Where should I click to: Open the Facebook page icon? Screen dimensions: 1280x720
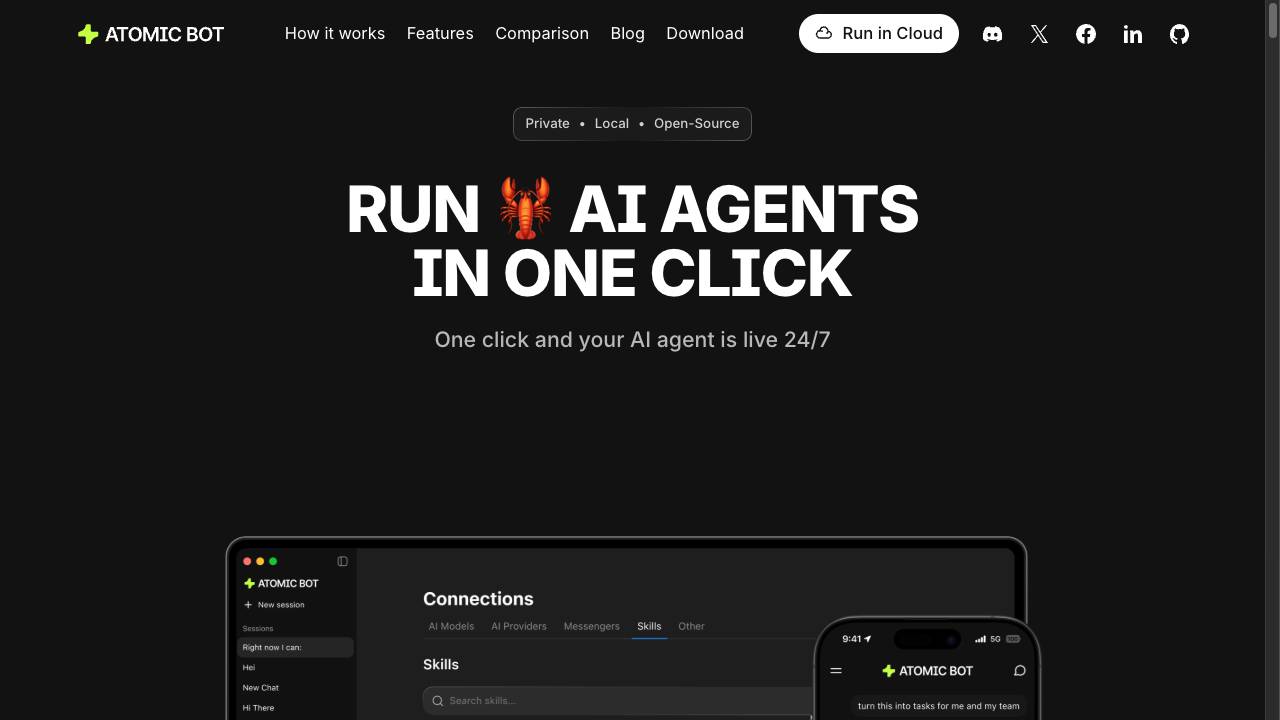coord(1086,34)
